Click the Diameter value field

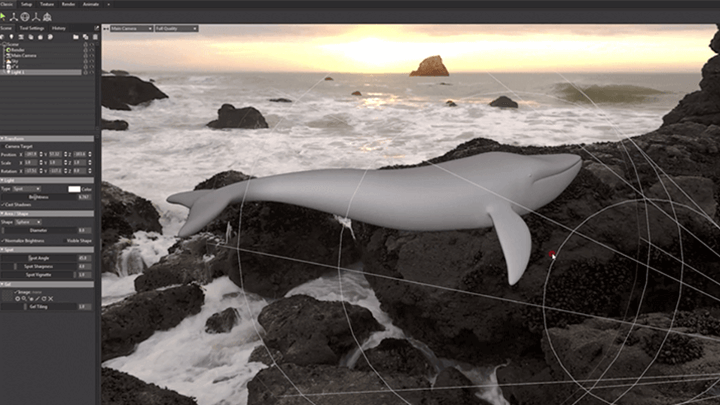84,230
